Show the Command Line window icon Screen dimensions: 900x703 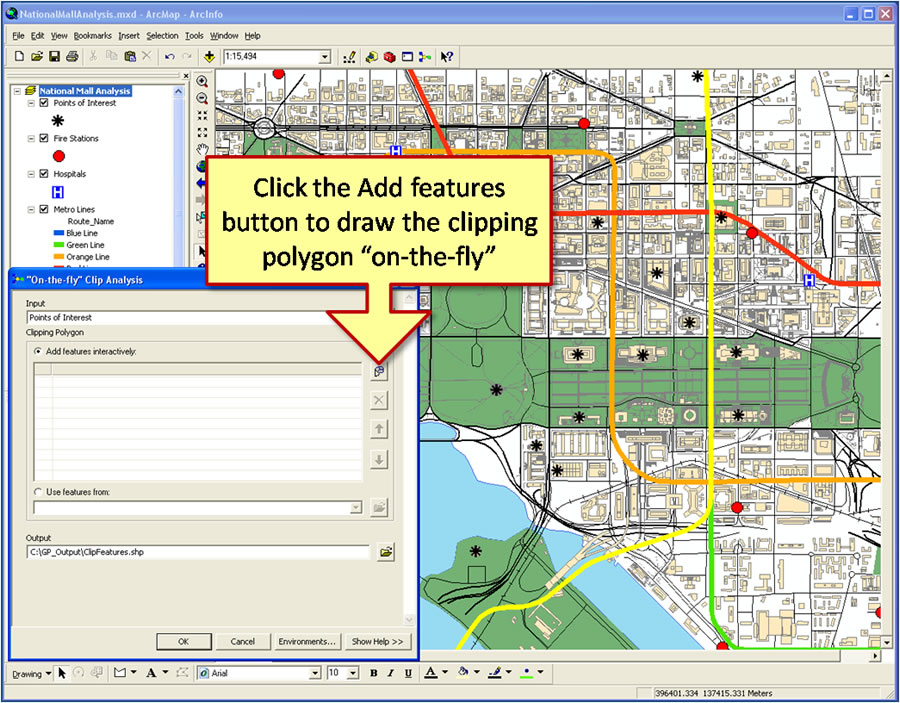tap(407, 56)
